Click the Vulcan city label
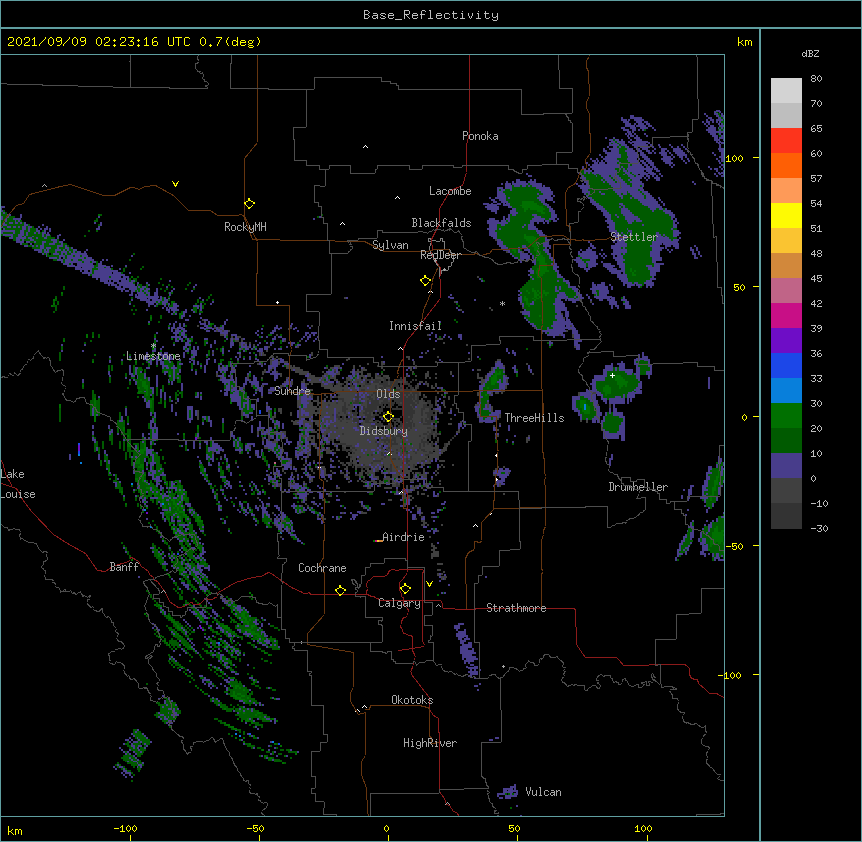 pos(543,792)
